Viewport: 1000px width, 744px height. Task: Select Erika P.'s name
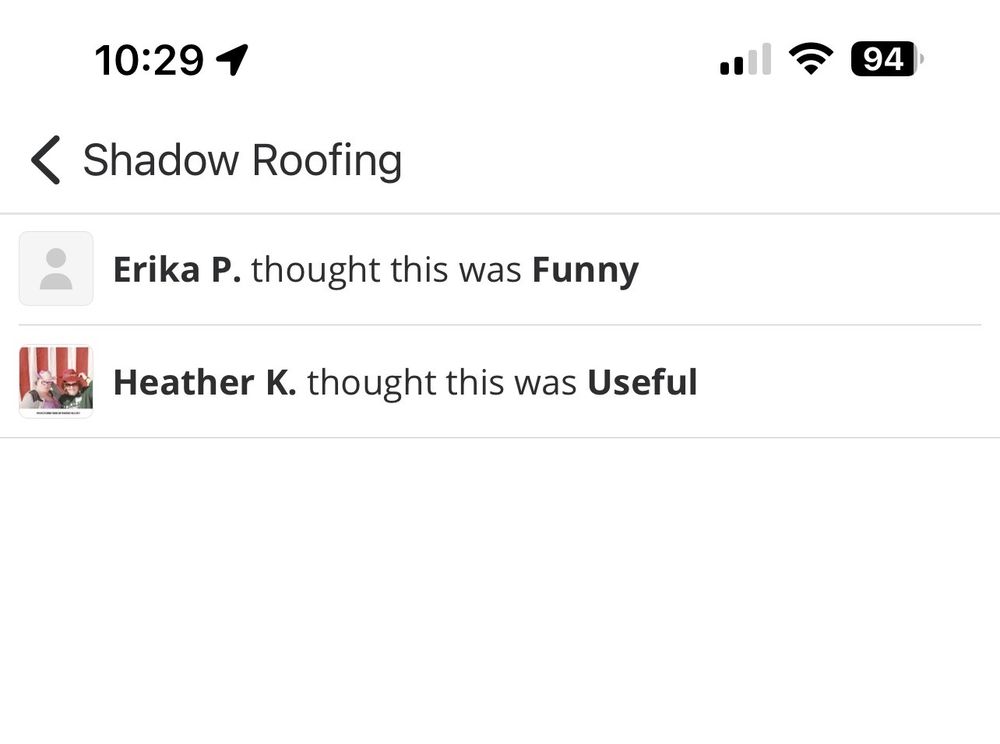click(178, 268)
